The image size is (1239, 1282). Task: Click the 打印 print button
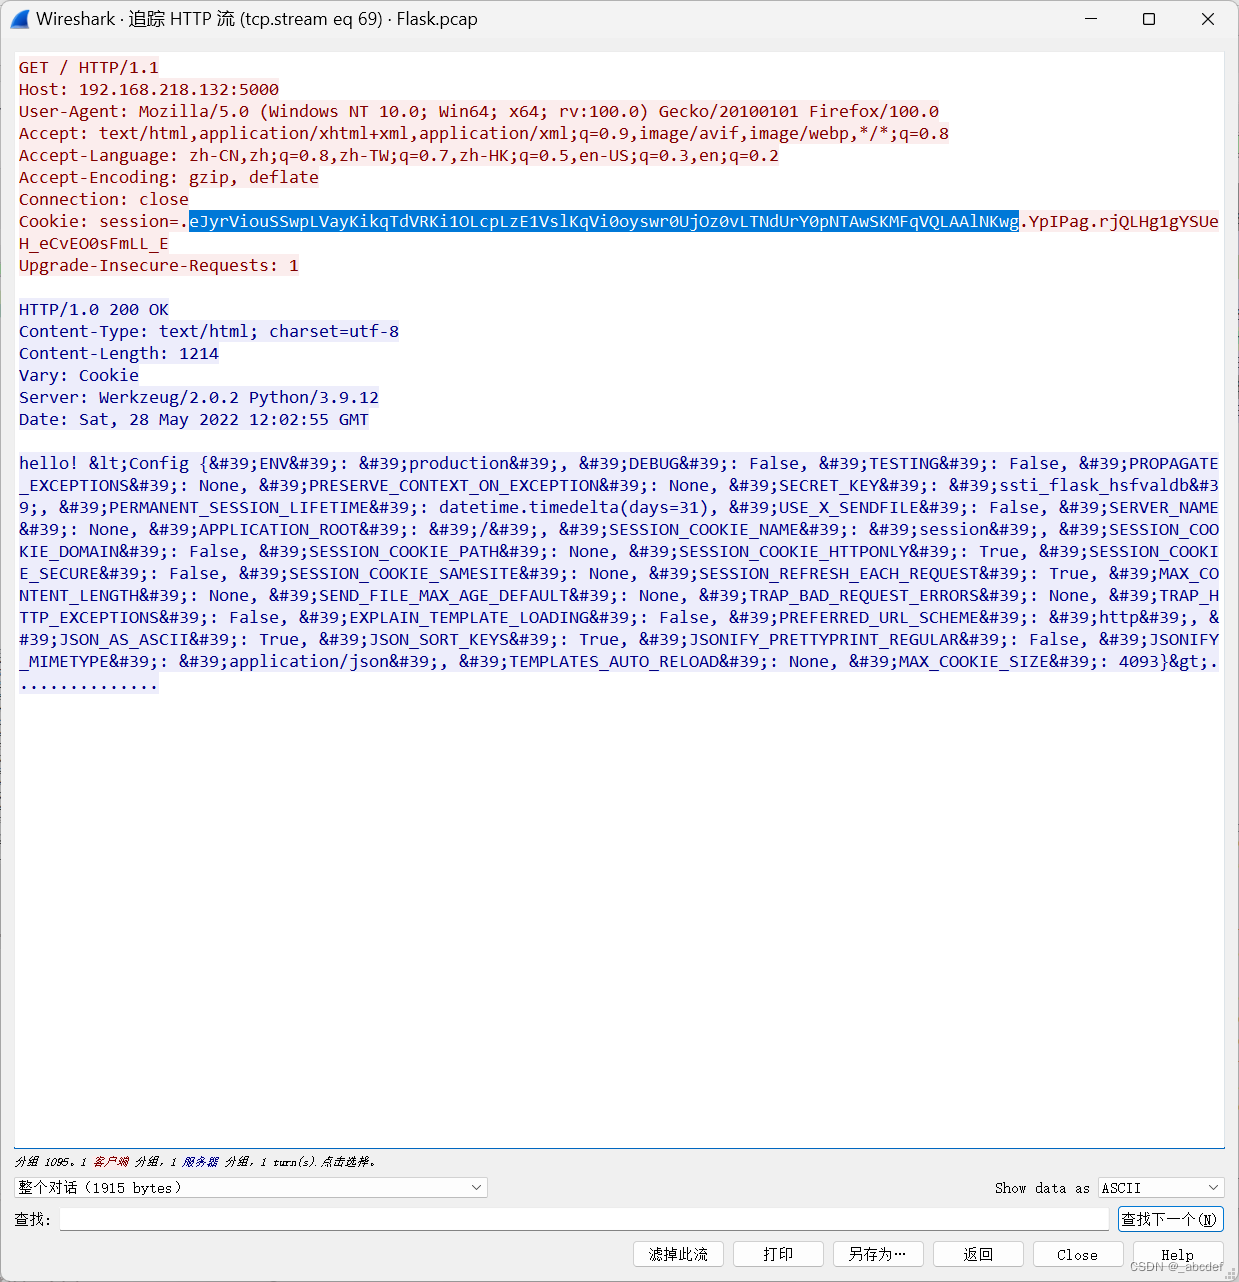coord(778,1254)
